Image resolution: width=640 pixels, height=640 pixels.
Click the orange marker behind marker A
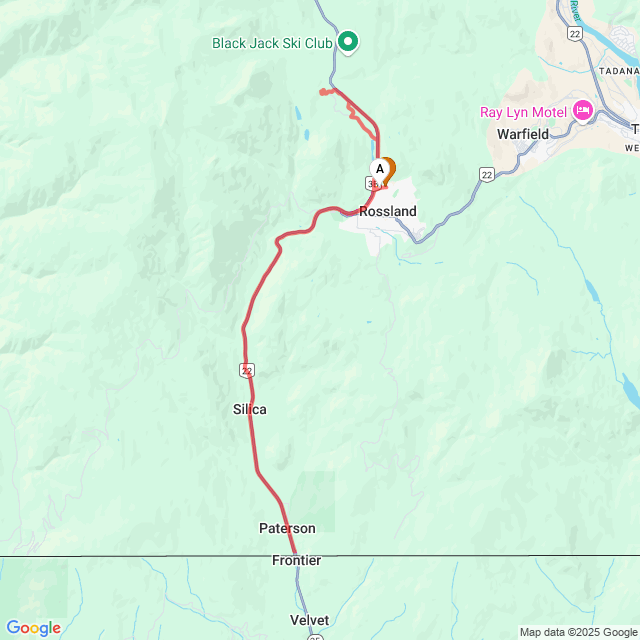coord(390,168)
